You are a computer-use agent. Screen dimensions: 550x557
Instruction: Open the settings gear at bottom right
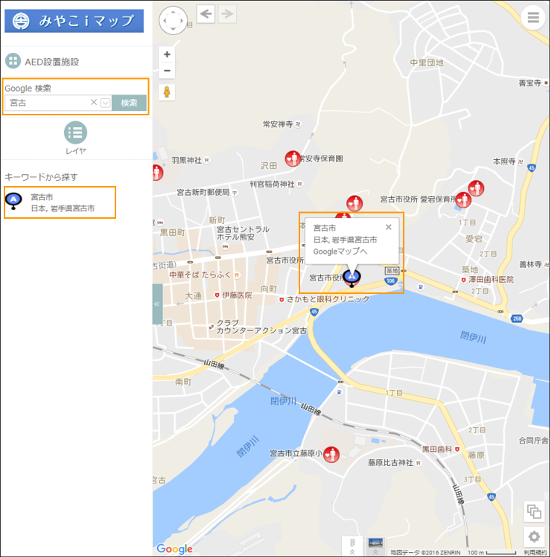click(534, 536)
